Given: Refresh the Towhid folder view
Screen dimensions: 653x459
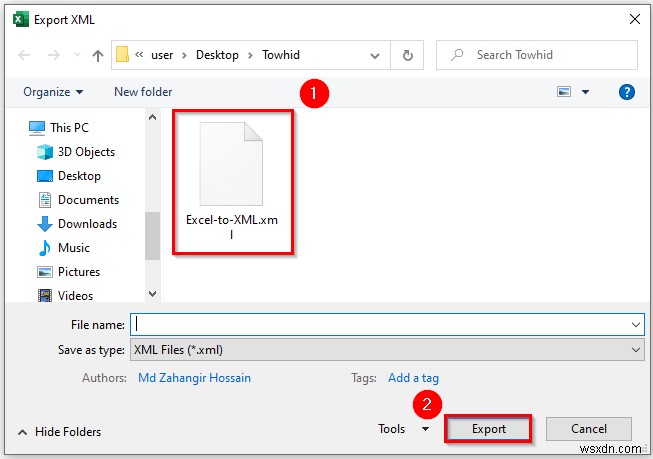Looking at the screenshot, I should [x=407, y=55].
